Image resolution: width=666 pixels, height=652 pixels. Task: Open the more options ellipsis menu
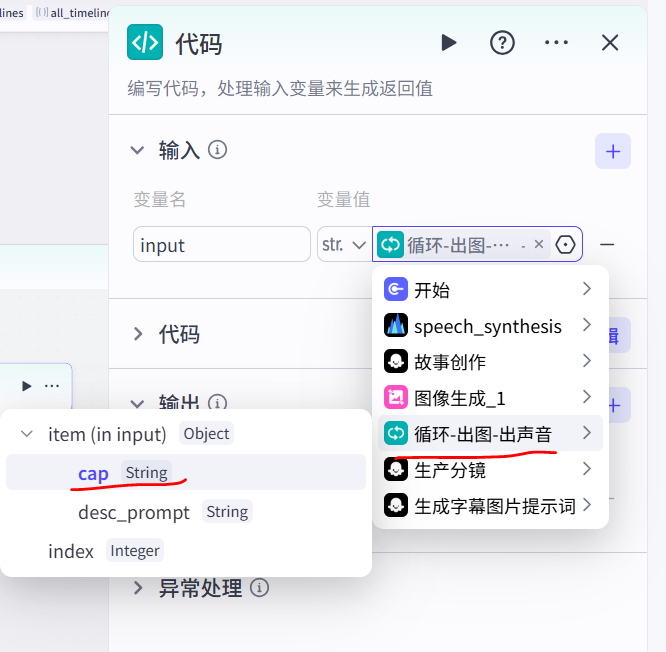[x=556, y=42]
